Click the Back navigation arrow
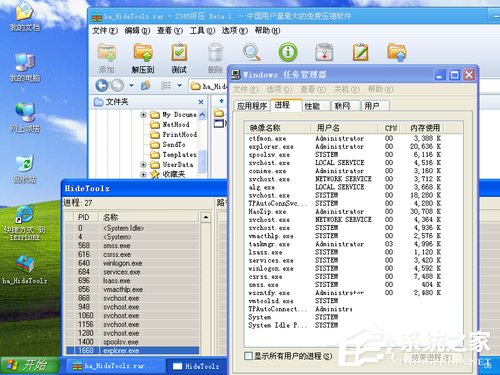Screen dimensions: 500x375 tap(102, 86)
